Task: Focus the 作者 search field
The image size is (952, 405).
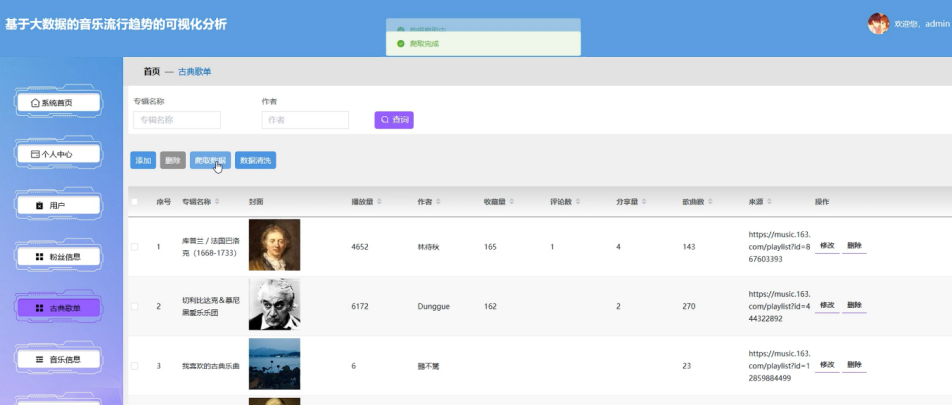Action: 305,120
